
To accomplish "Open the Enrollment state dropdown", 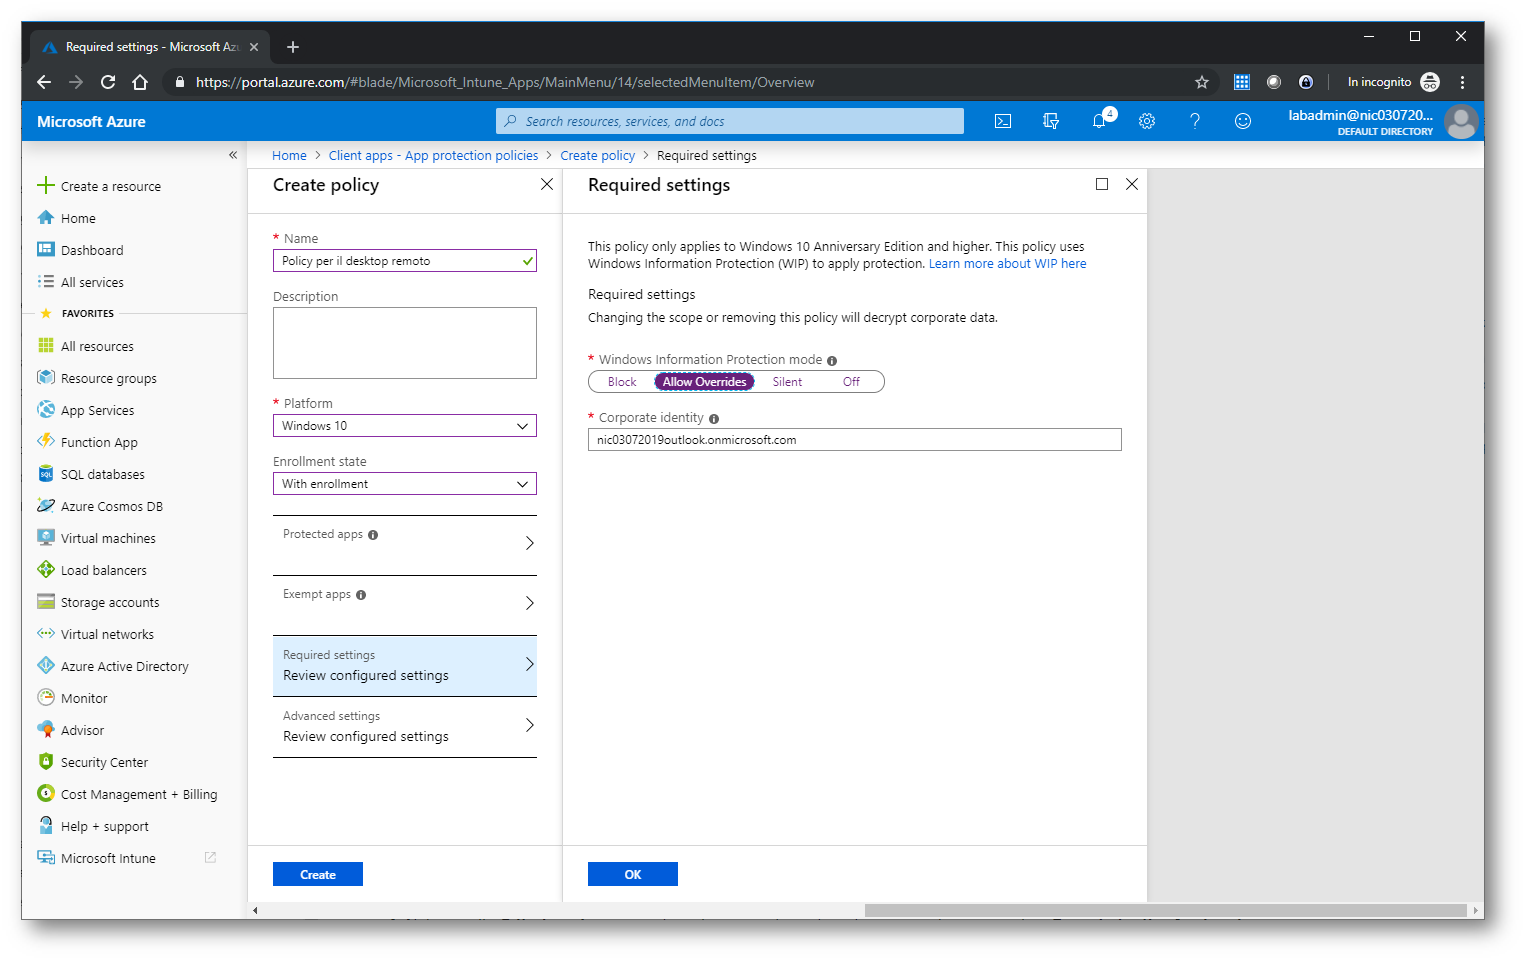I will pyautogui.click(x=405, y=484).
